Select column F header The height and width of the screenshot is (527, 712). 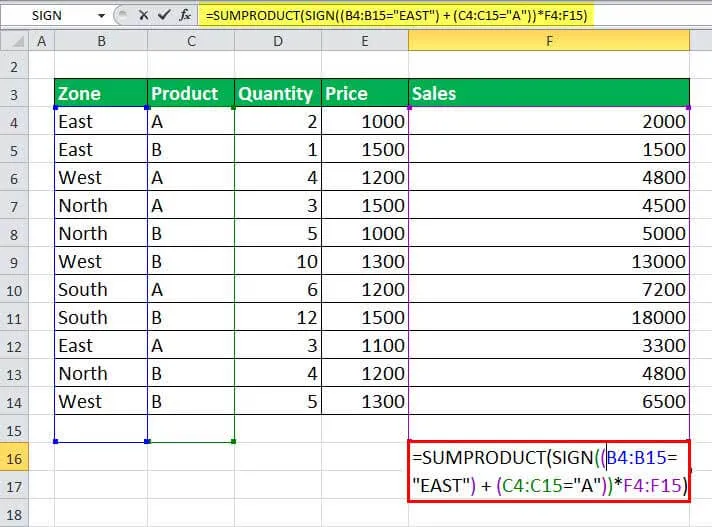(x=549, y=41)
